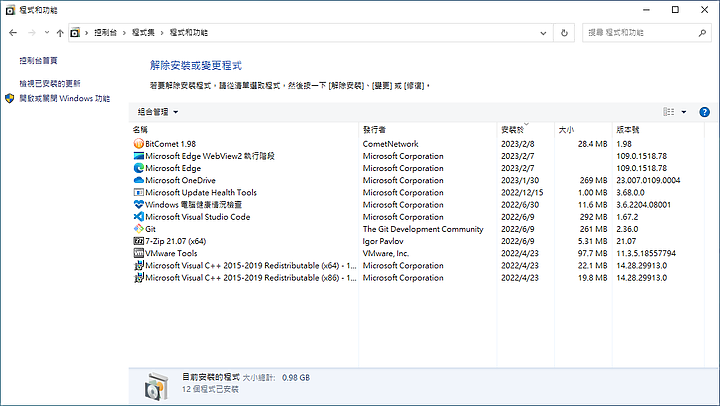
Task: Click the Microsoft Update Health Tools icon
Action: [x=139, y=192]
